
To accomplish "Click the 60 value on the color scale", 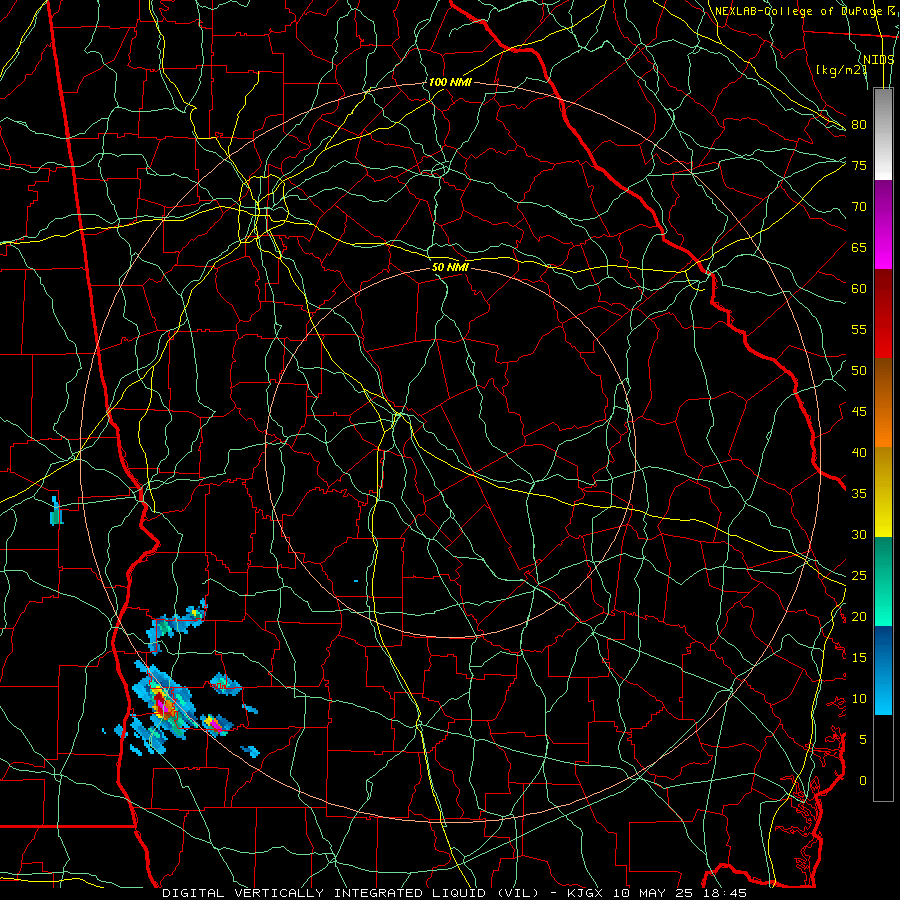I will click(x=859, y=289).
